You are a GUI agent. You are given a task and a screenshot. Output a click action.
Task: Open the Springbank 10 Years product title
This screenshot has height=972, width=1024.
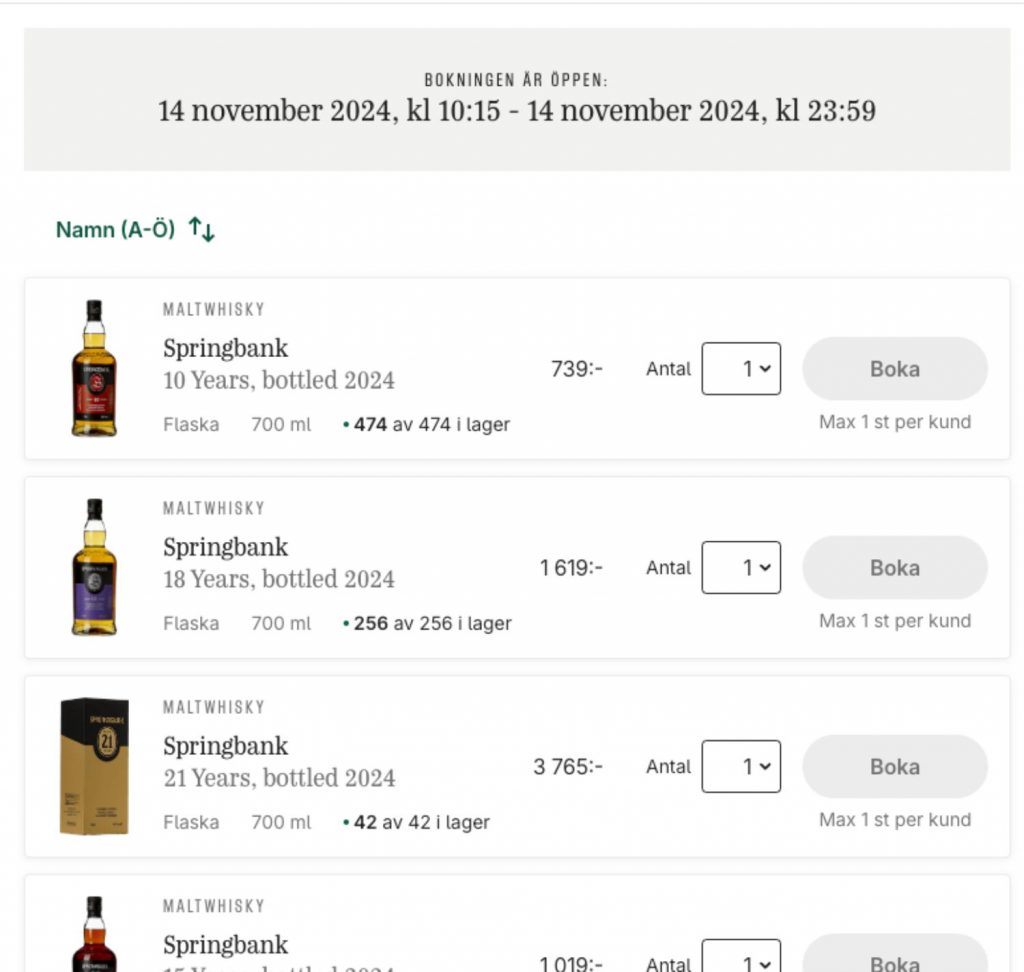226,348
